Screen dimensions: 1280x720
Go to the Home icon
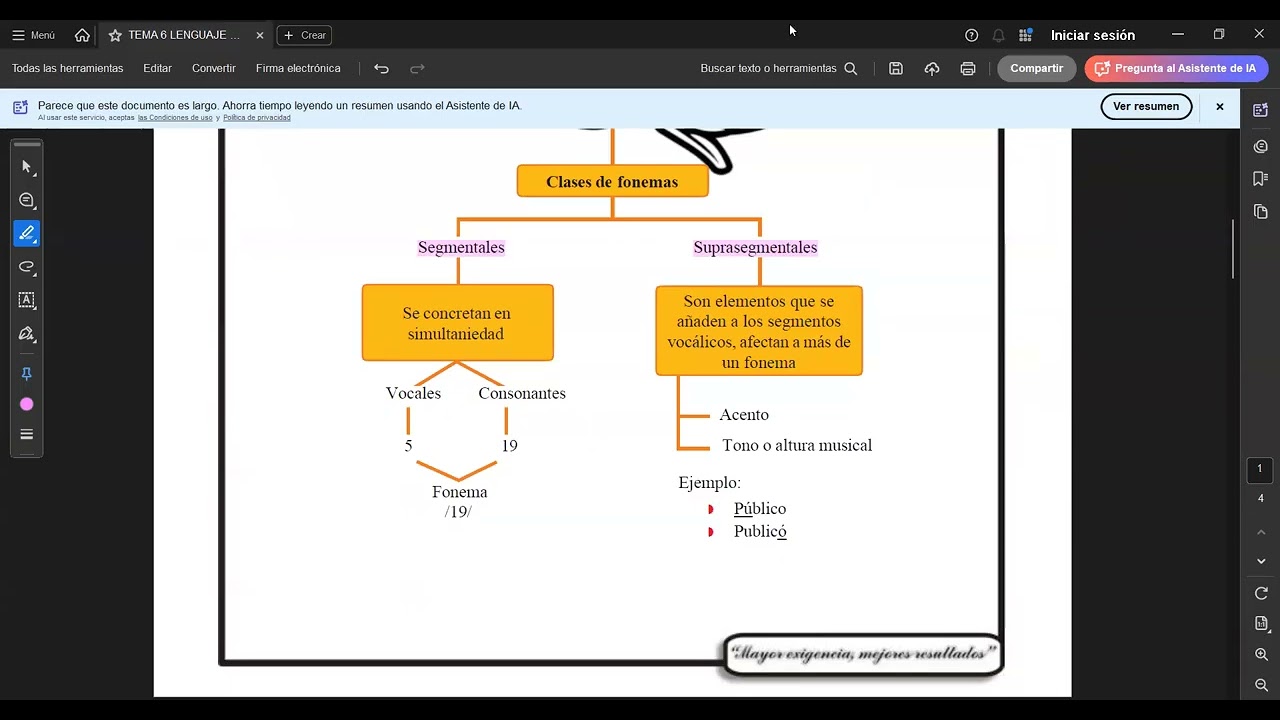82,35
